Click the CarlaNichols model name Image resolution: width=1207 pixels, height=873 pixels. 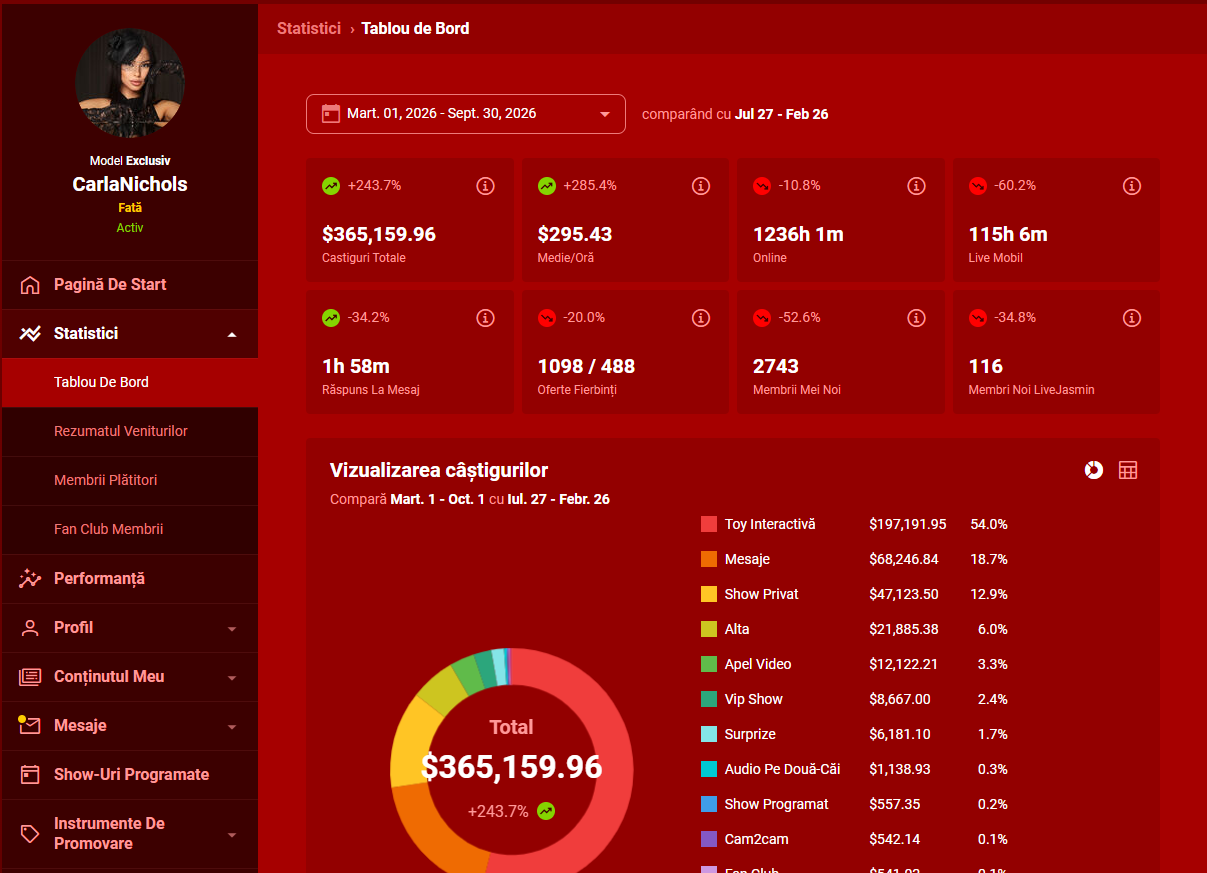130,184
